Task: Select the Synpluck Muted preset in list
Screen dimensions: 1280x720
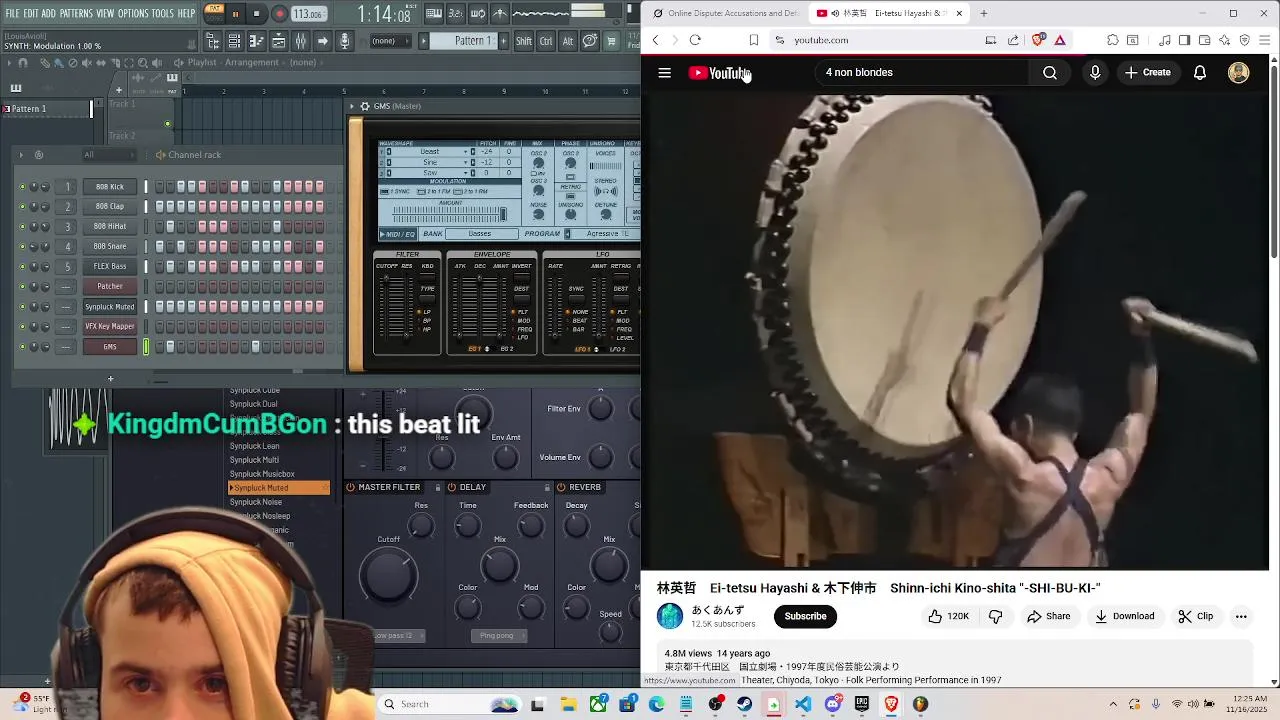Action: pyautogui.click(x=278, y=488)
